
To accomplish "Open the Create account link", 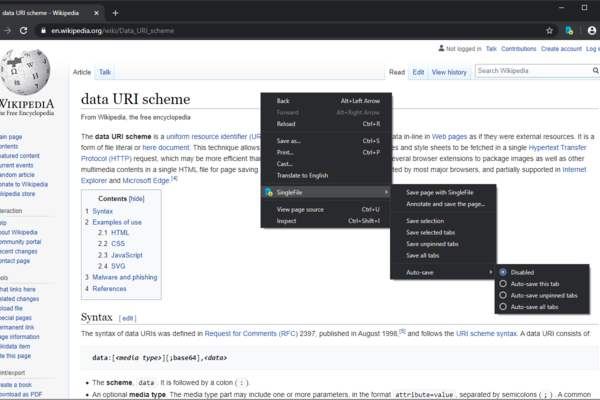I will pyautogui.click(x=561, y=49).
